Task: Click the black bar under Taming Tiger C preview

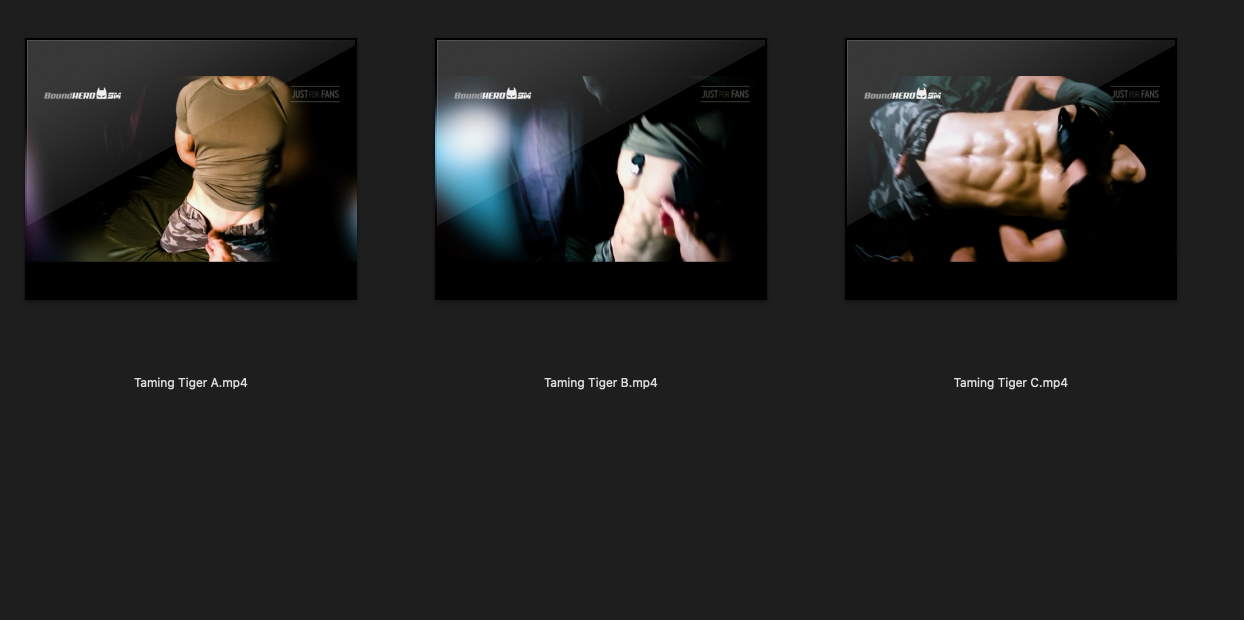Action: (1010, 280)
